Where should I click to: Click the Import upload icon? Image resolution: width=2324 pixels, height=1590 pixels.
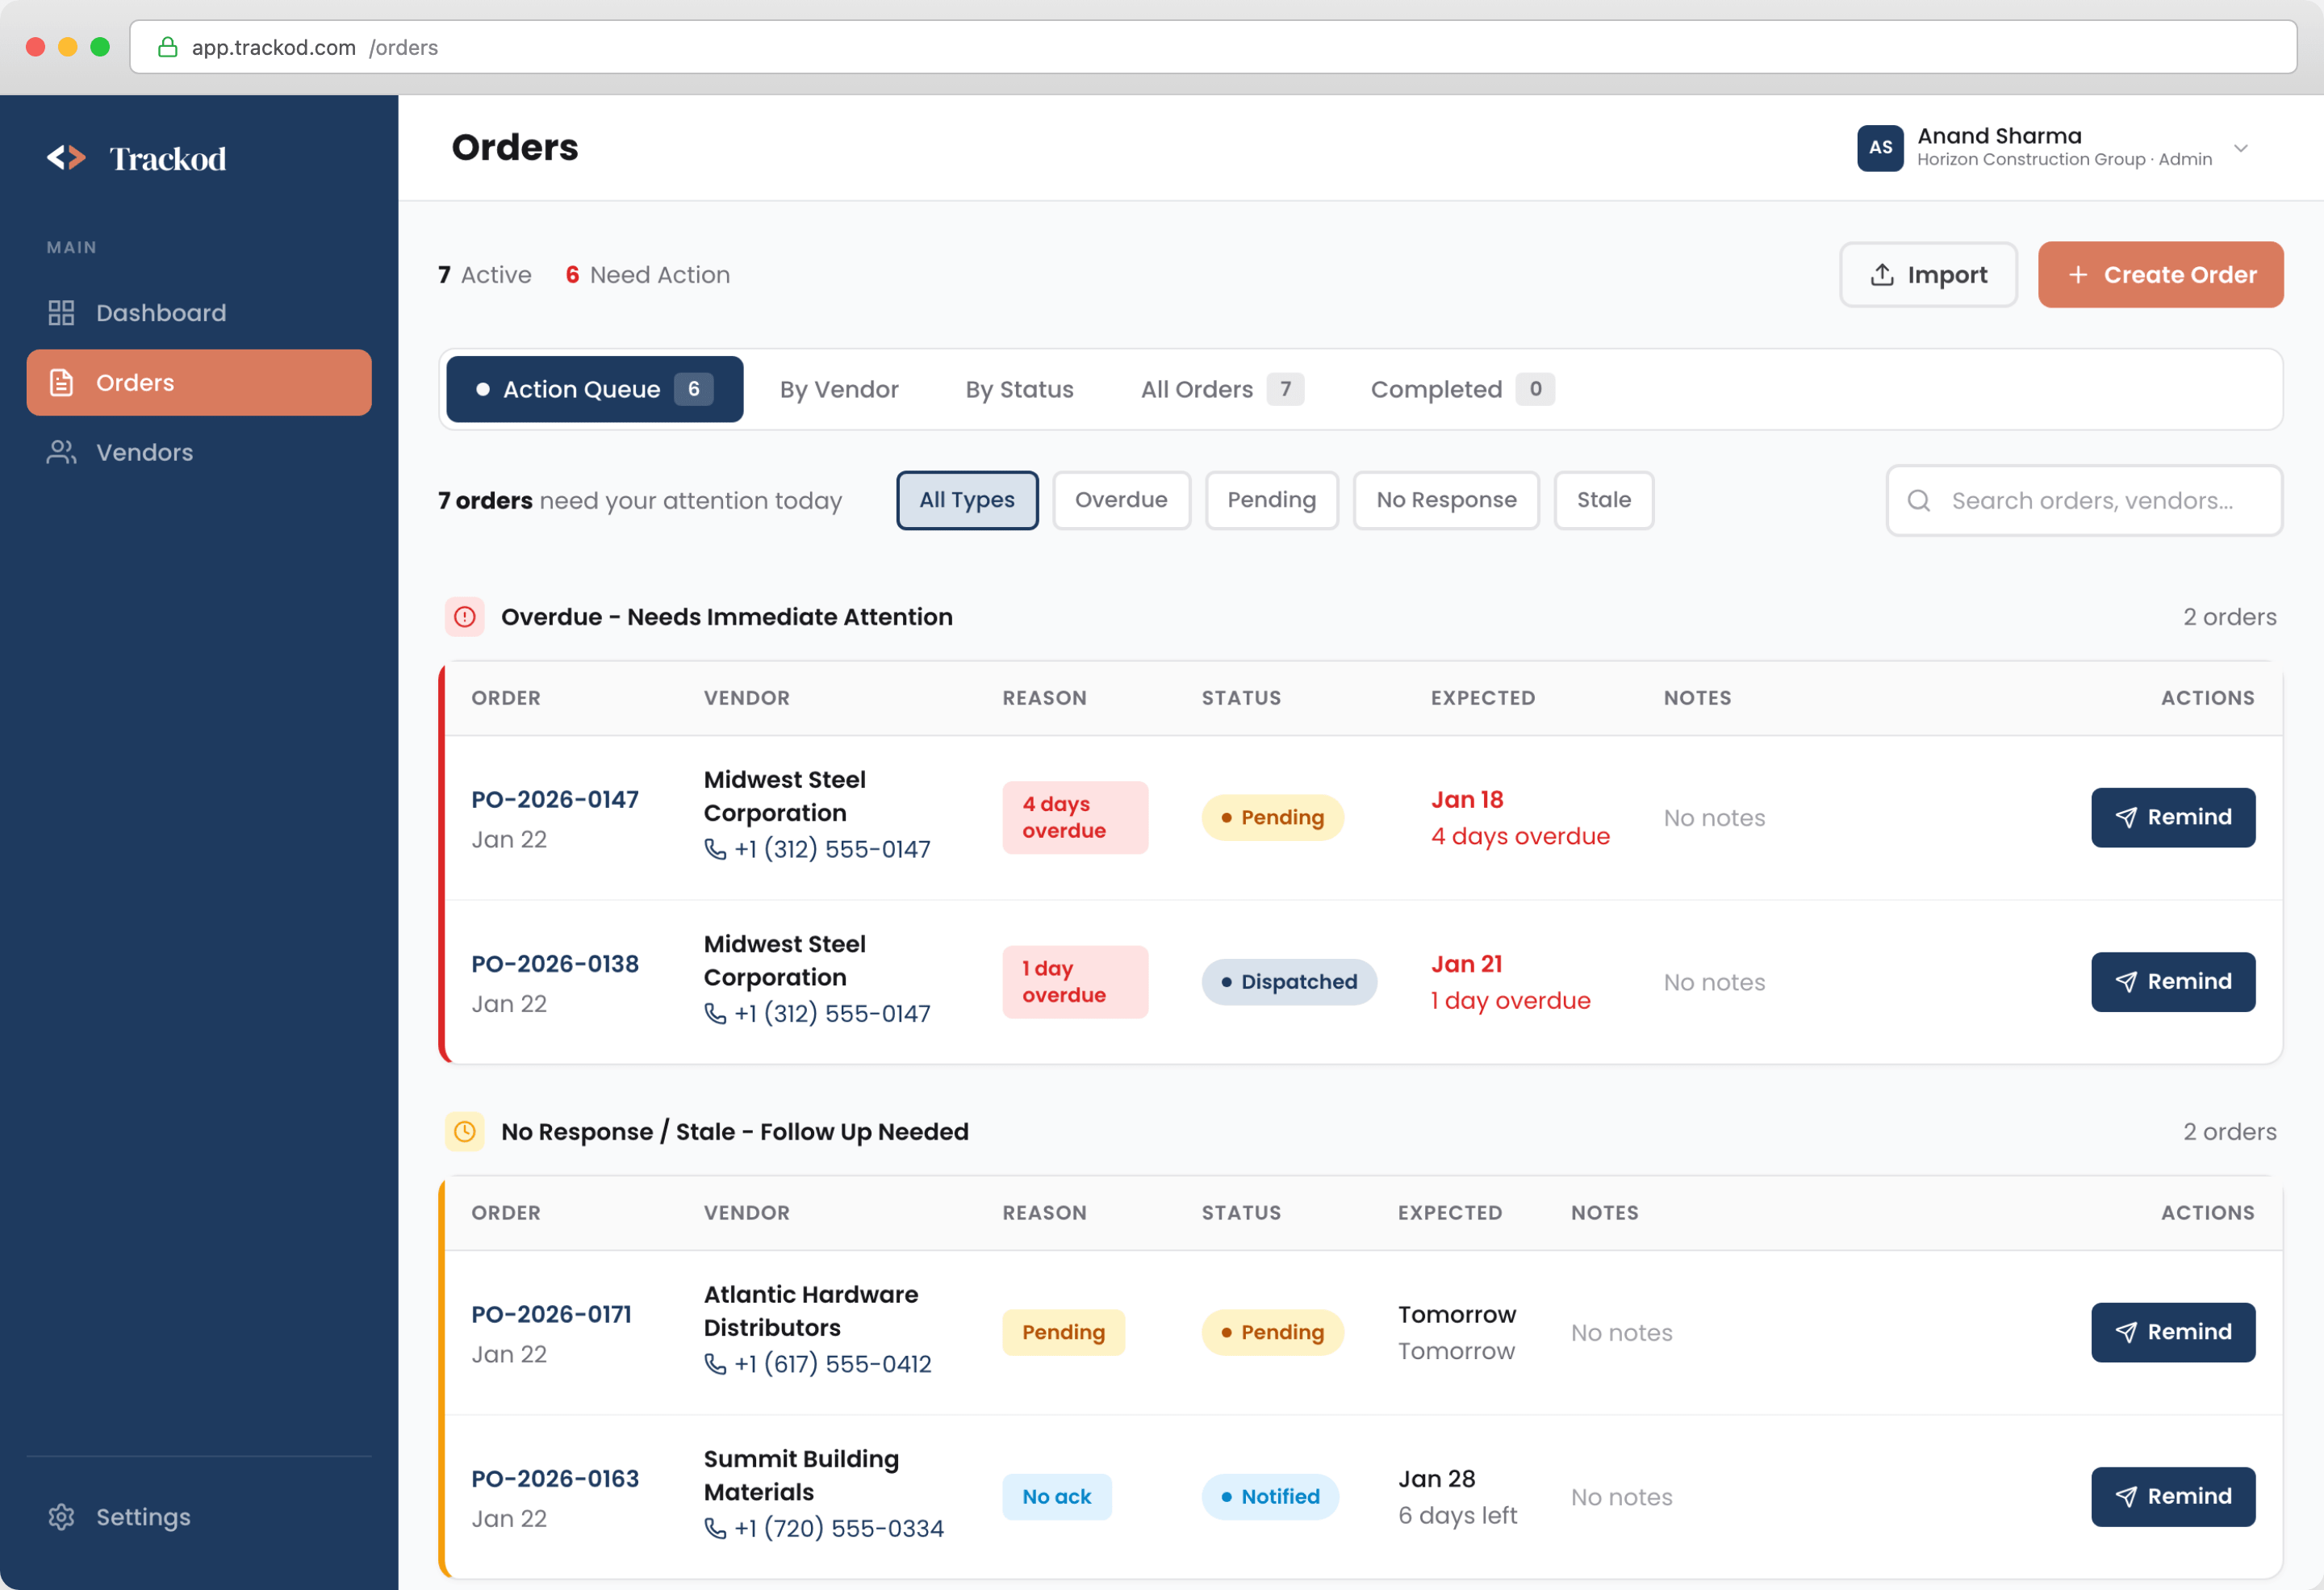tap(1882, 274)
